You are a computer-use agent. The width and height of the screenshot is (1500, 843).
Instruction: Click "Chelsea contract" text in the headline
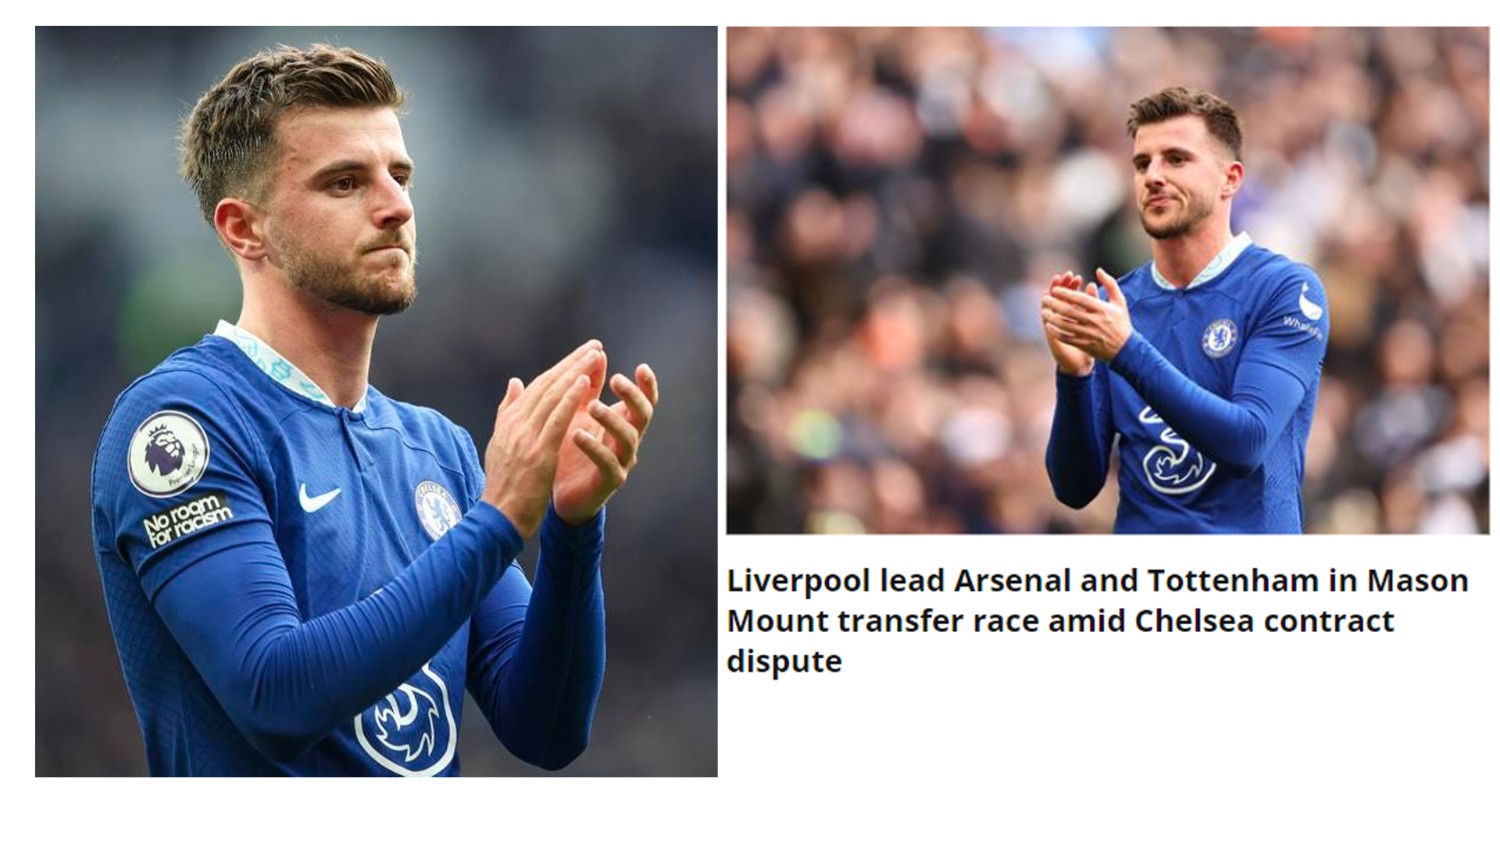click(1264, 620)
